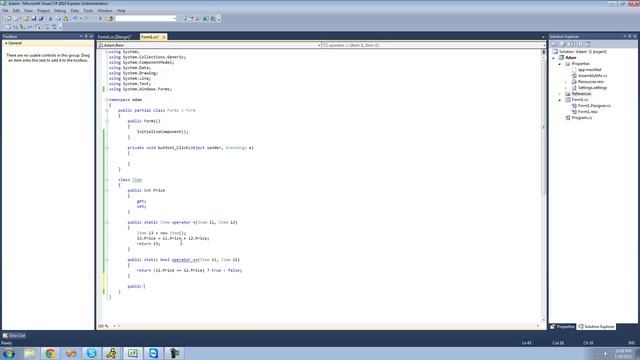Collapse the General group in Toolbox

pos(6,43)
